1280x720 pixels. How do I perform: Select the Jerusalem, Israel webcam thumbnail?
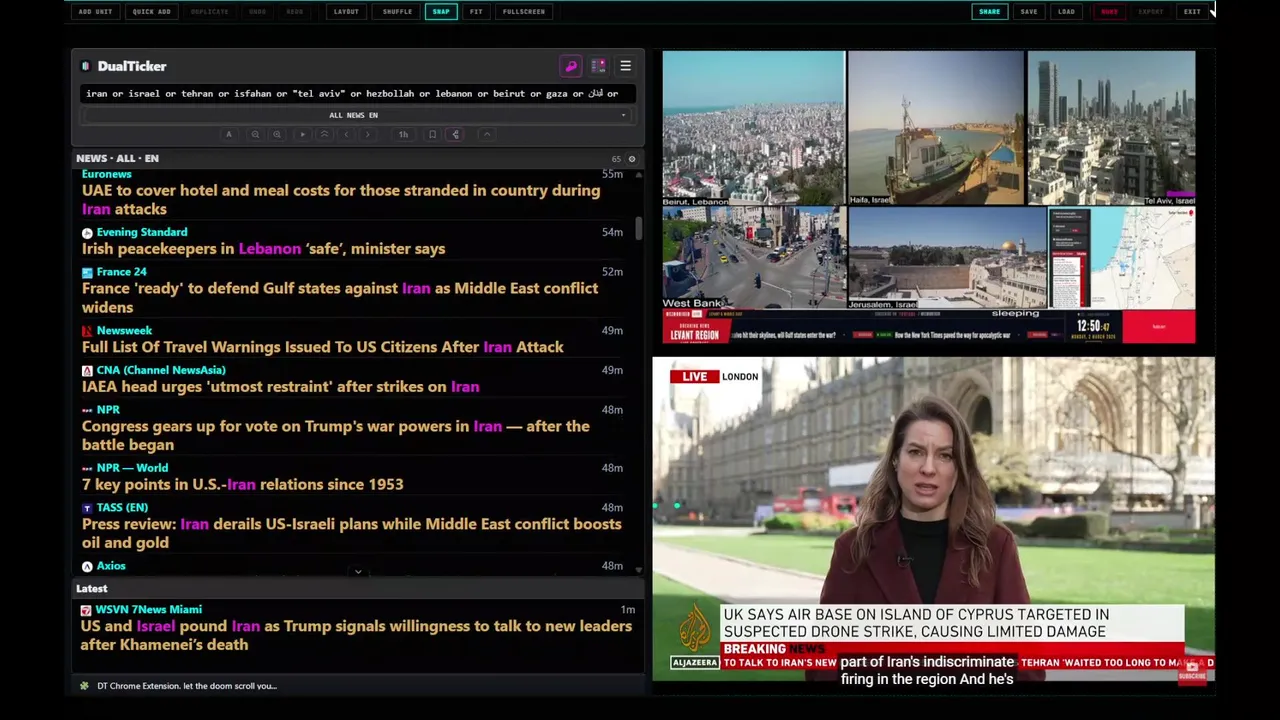[x=947, y=258]
